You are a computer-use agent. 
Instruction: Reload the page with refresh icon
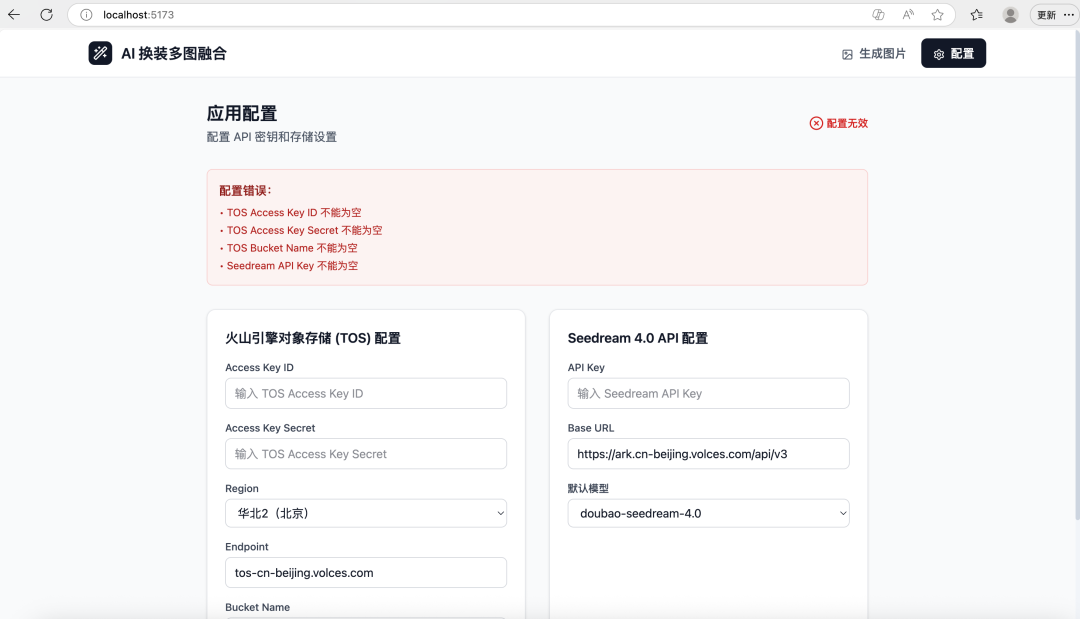point(46,14)
